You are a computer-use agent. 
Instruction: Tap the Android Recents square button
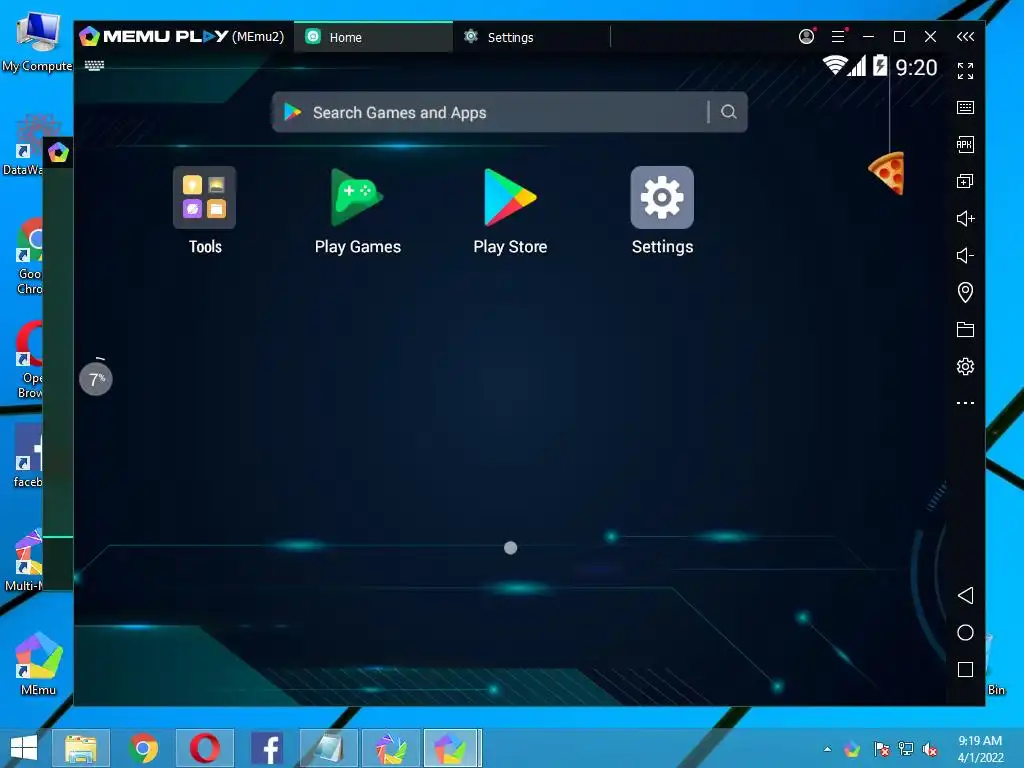pos(965,669)
